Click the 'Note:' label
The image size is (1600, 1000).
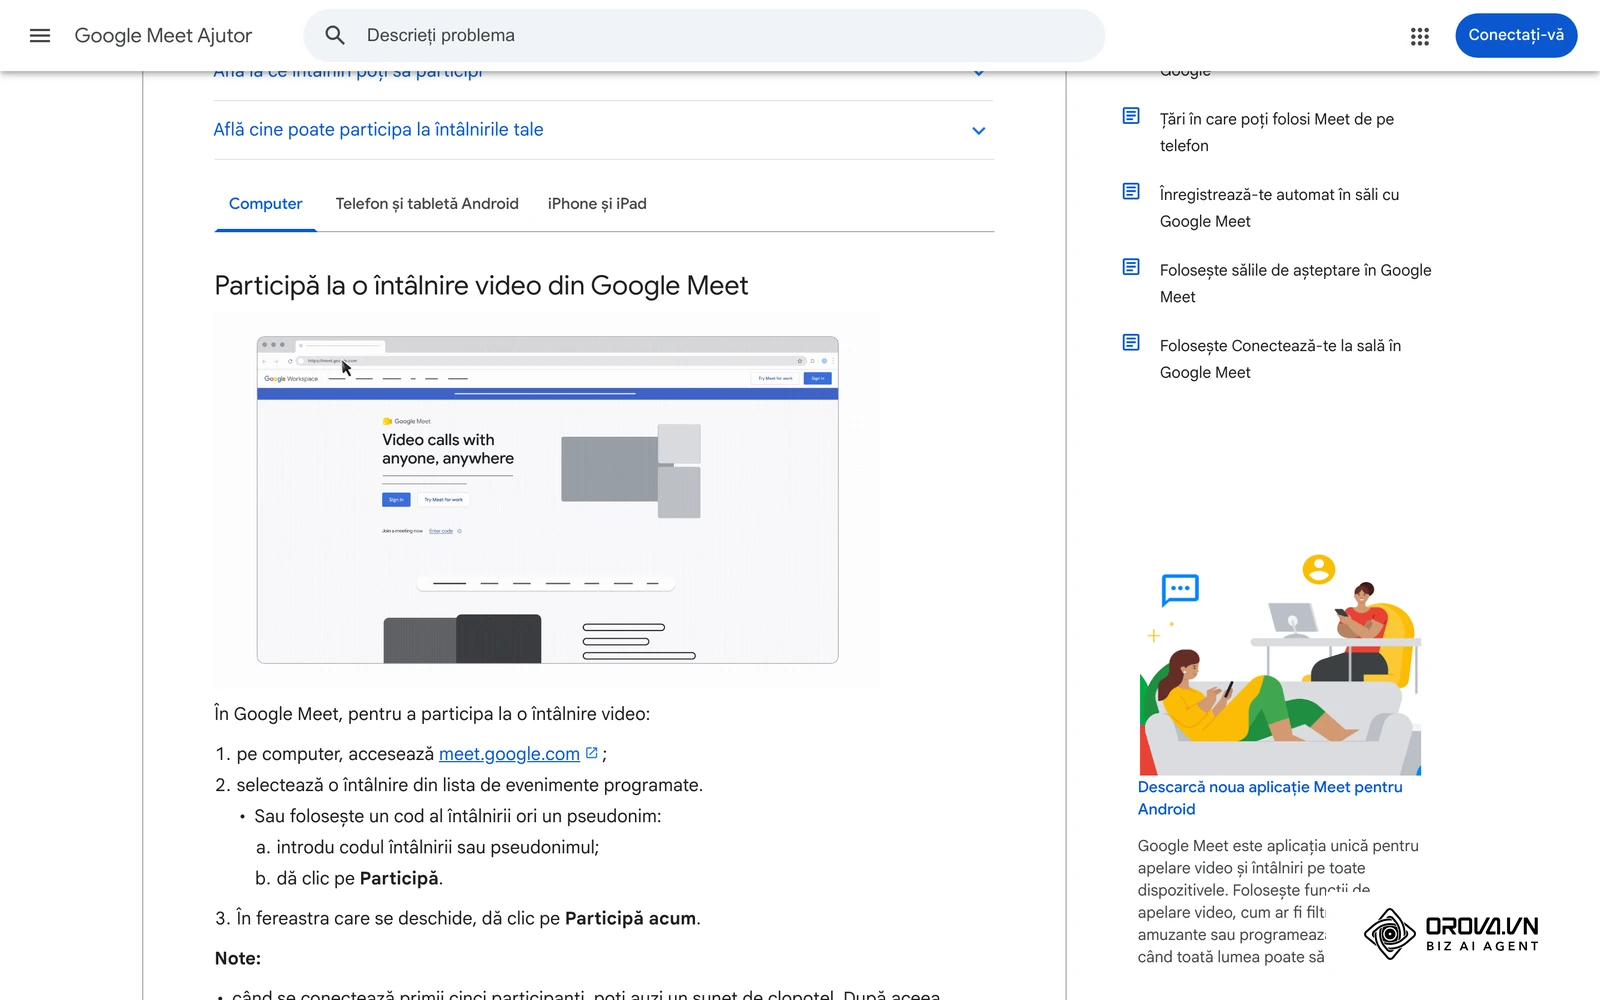(238, 958)
